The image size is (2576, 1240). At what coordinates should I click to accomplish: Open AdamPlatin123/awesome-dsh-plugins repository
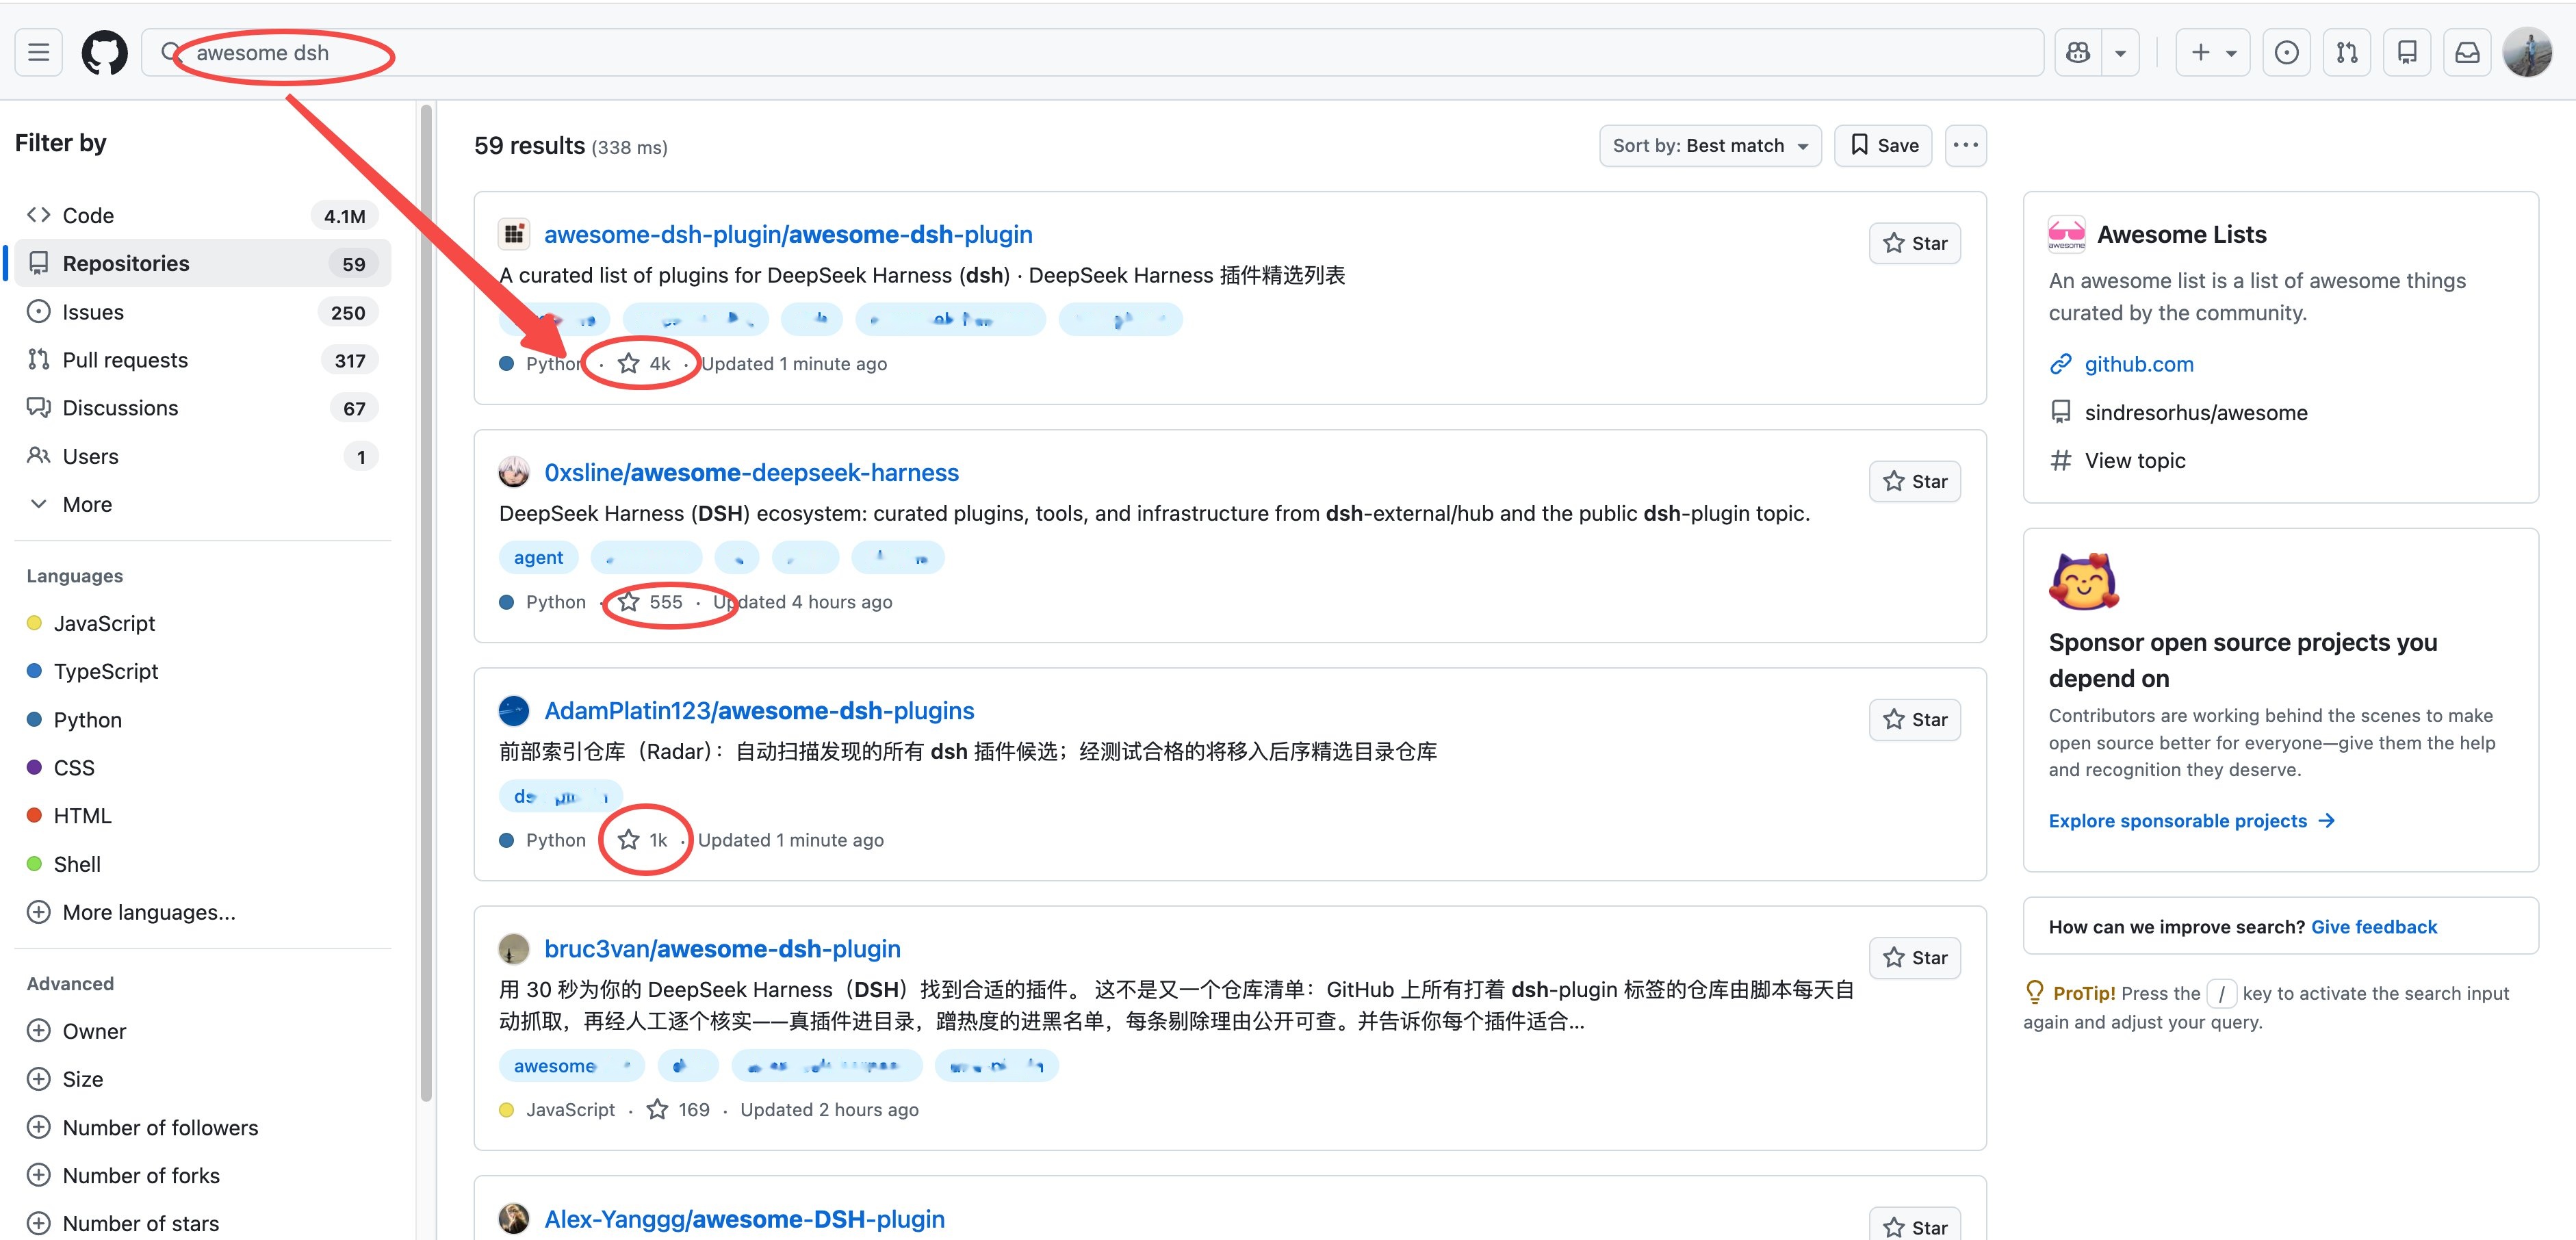[x=759, y=710]
